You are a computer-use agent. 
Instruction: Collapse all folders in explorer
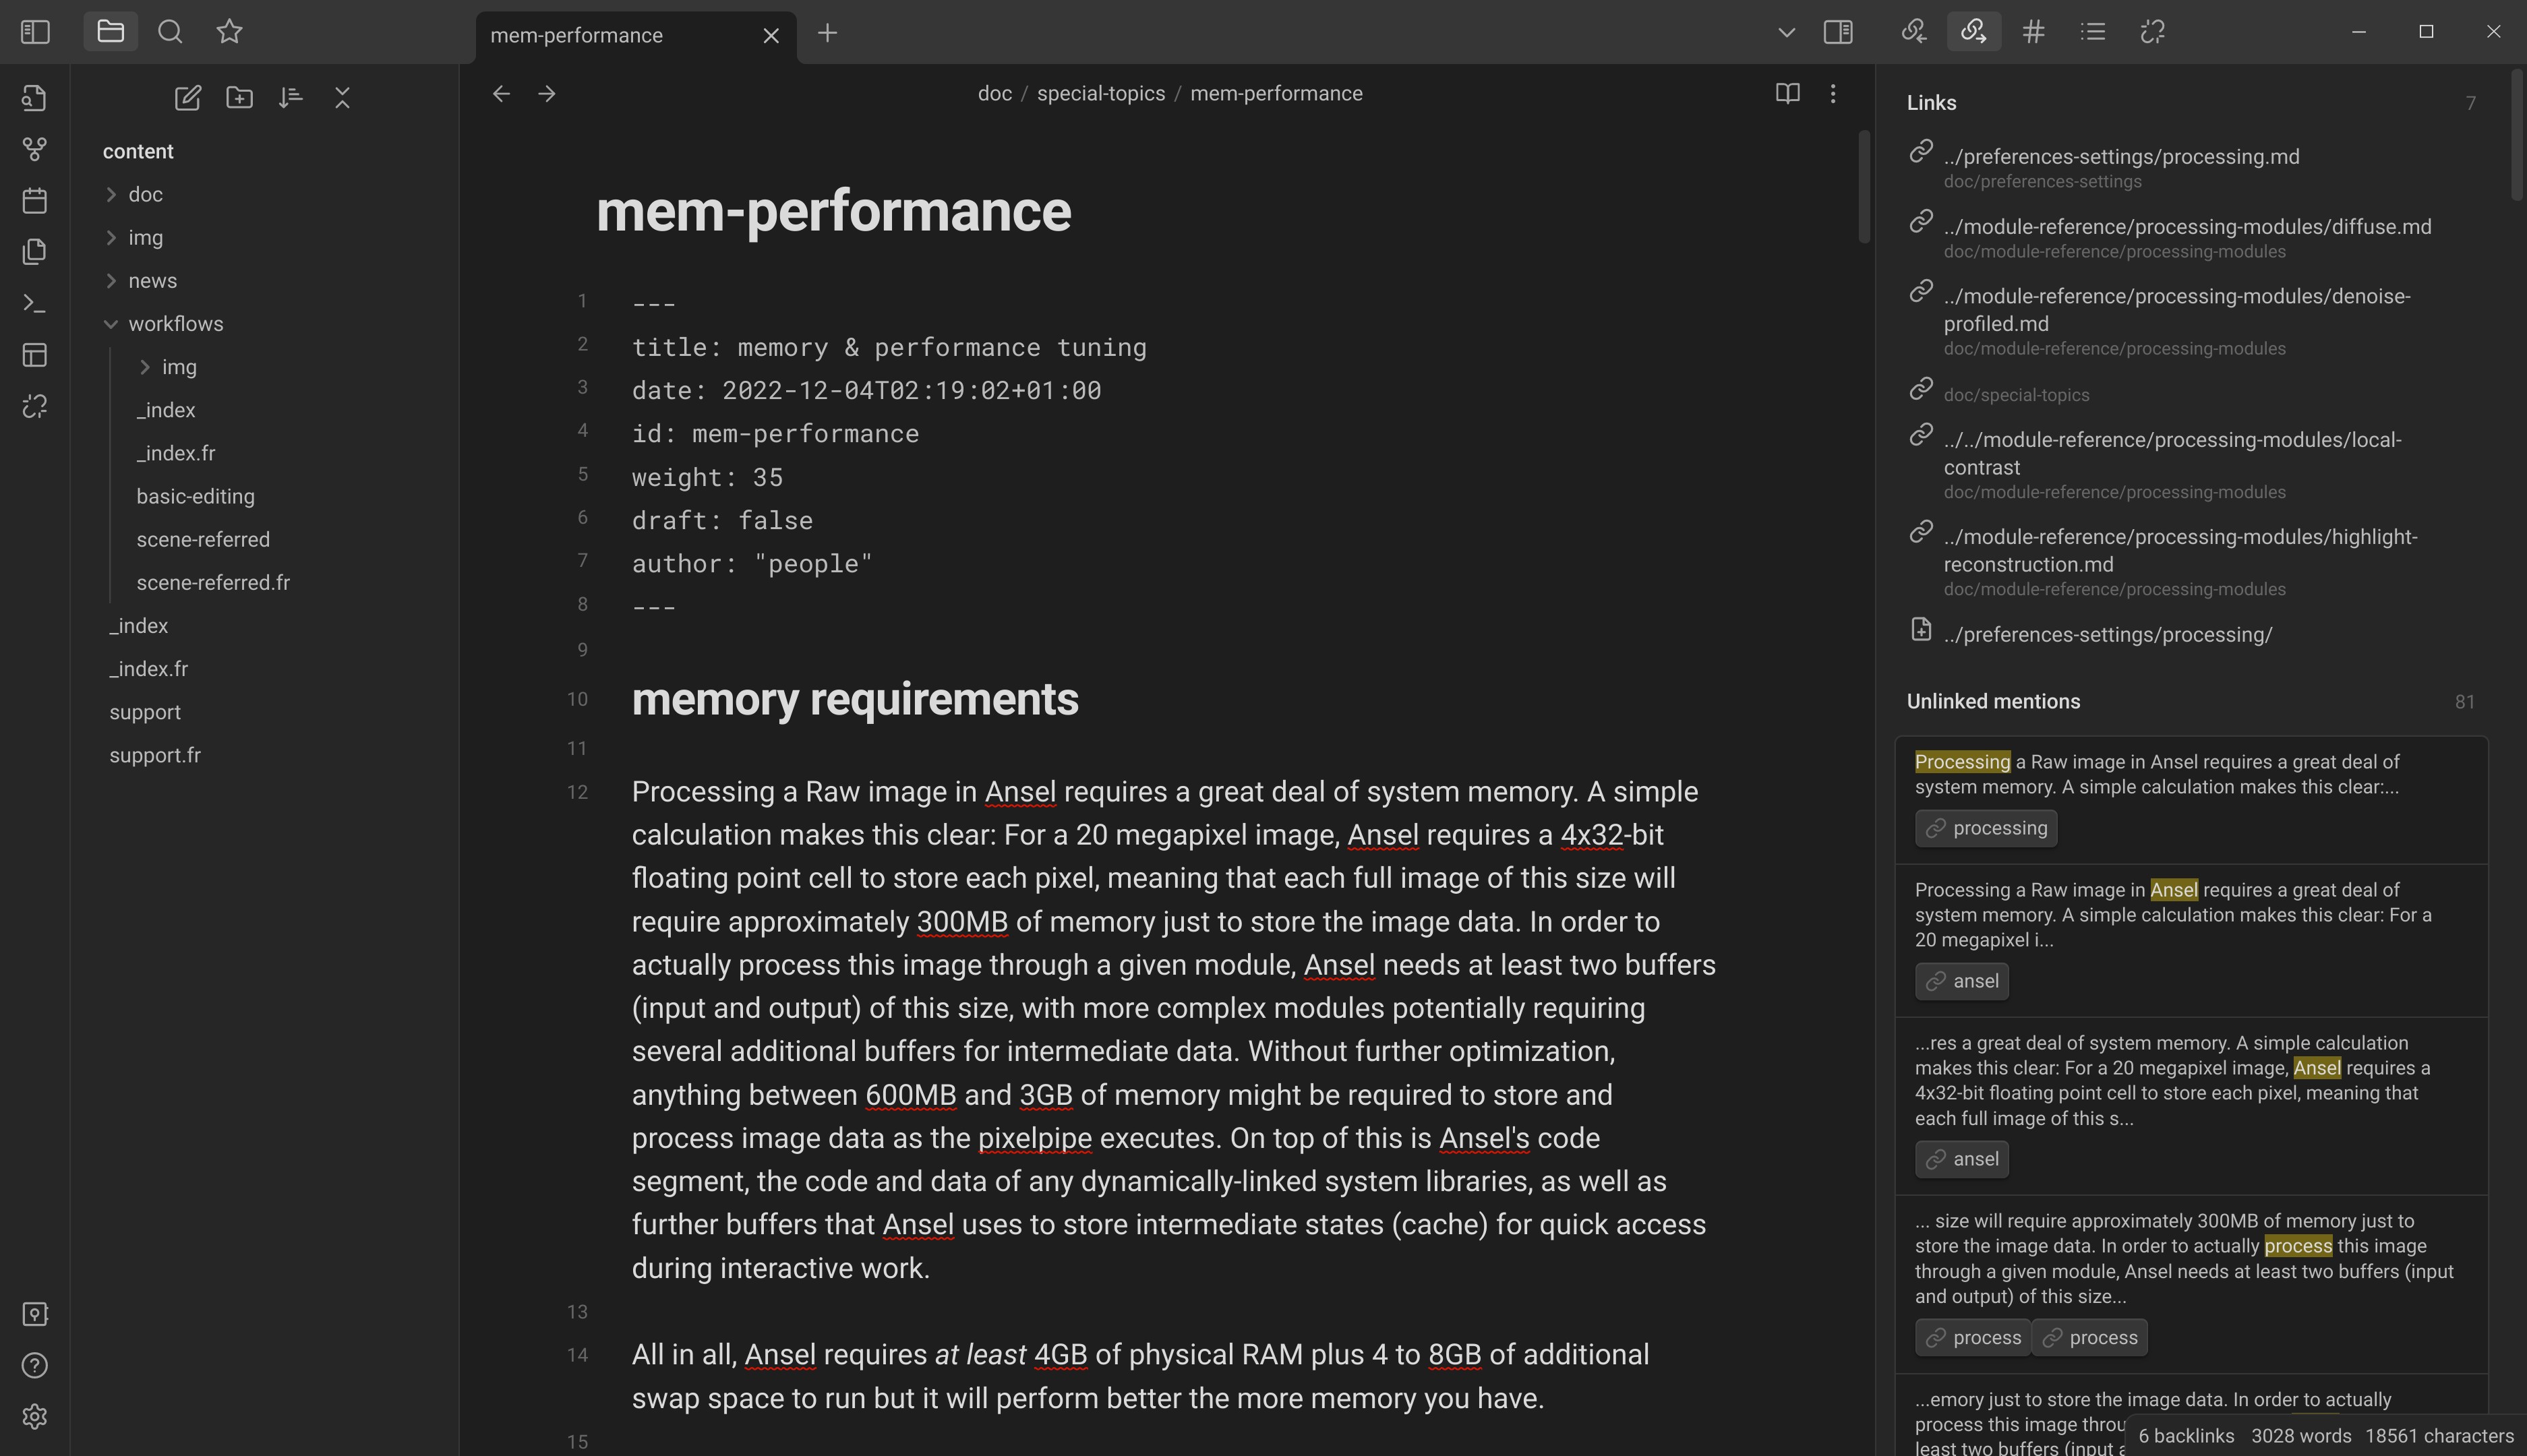coord(342,98)
